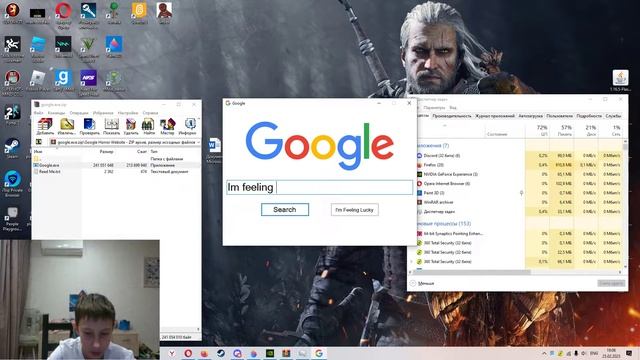Select the Paint 3D process row

coord(518,193)
